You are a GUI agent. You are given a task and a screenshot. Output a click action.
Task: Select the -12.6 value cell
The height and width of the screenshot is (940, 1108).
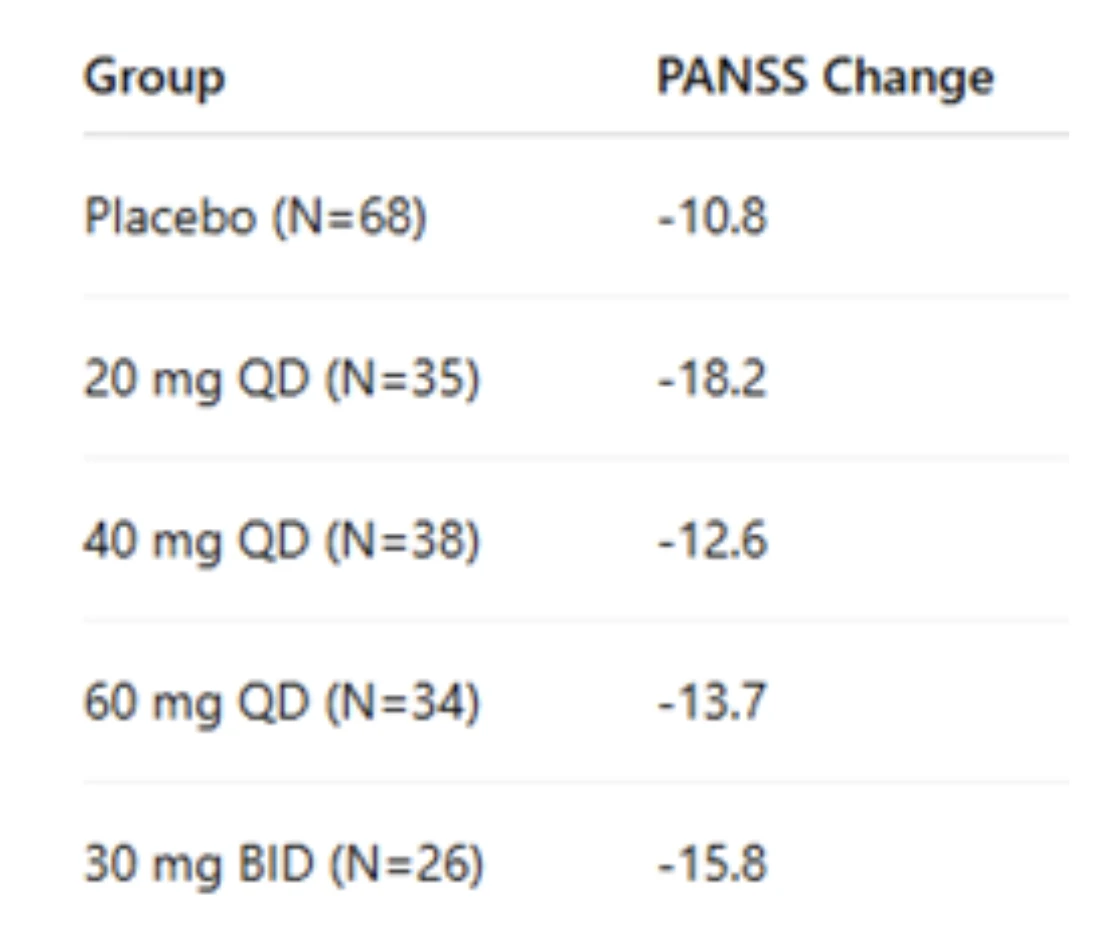tap(712, 541)
